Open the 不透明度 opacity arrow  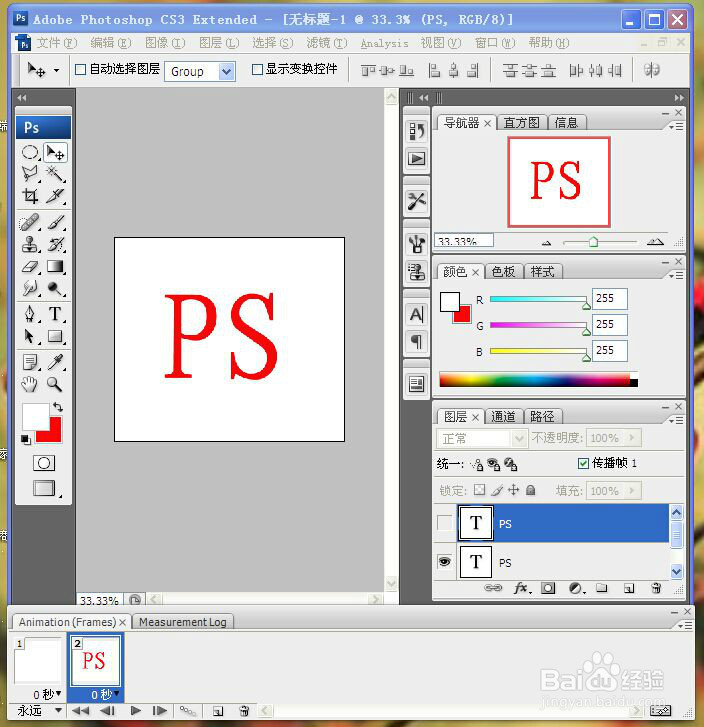(632, 438)
